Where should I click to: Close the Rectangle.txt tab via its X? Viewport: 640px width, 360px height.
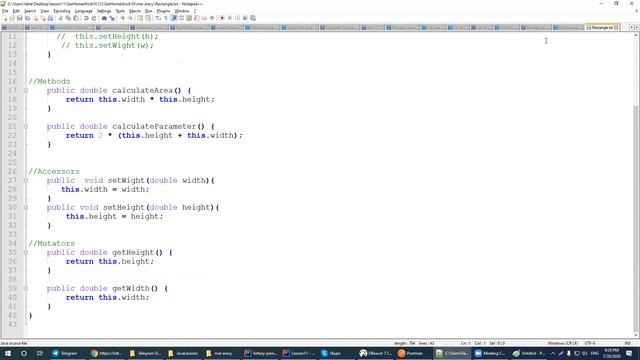click(x=616, y=27)
